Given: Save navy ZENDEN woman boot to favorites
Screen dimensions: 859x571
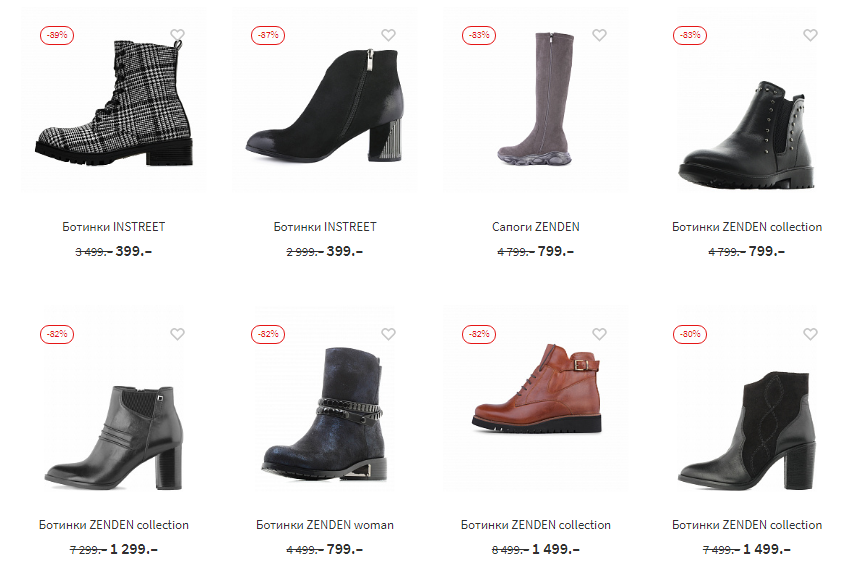Looking at the screenshot, I should point(388,334).
